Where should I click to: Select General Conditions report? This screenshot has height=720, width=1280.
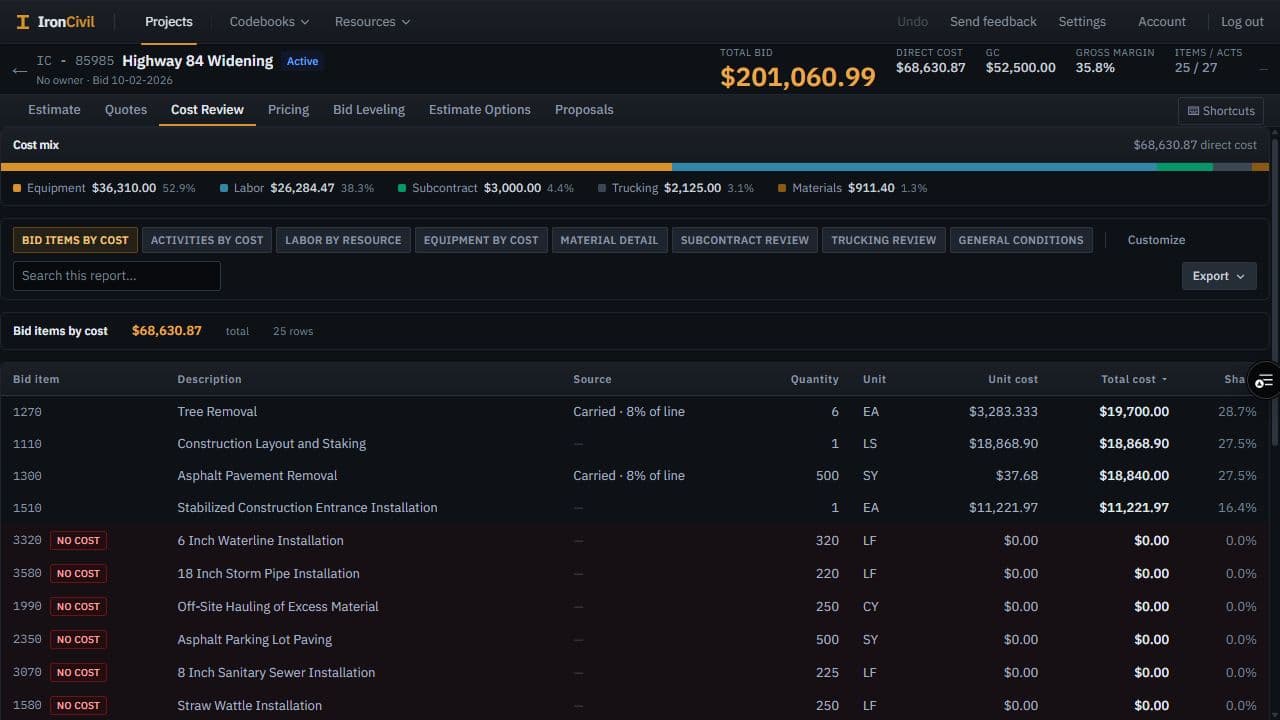point(1021,240)
